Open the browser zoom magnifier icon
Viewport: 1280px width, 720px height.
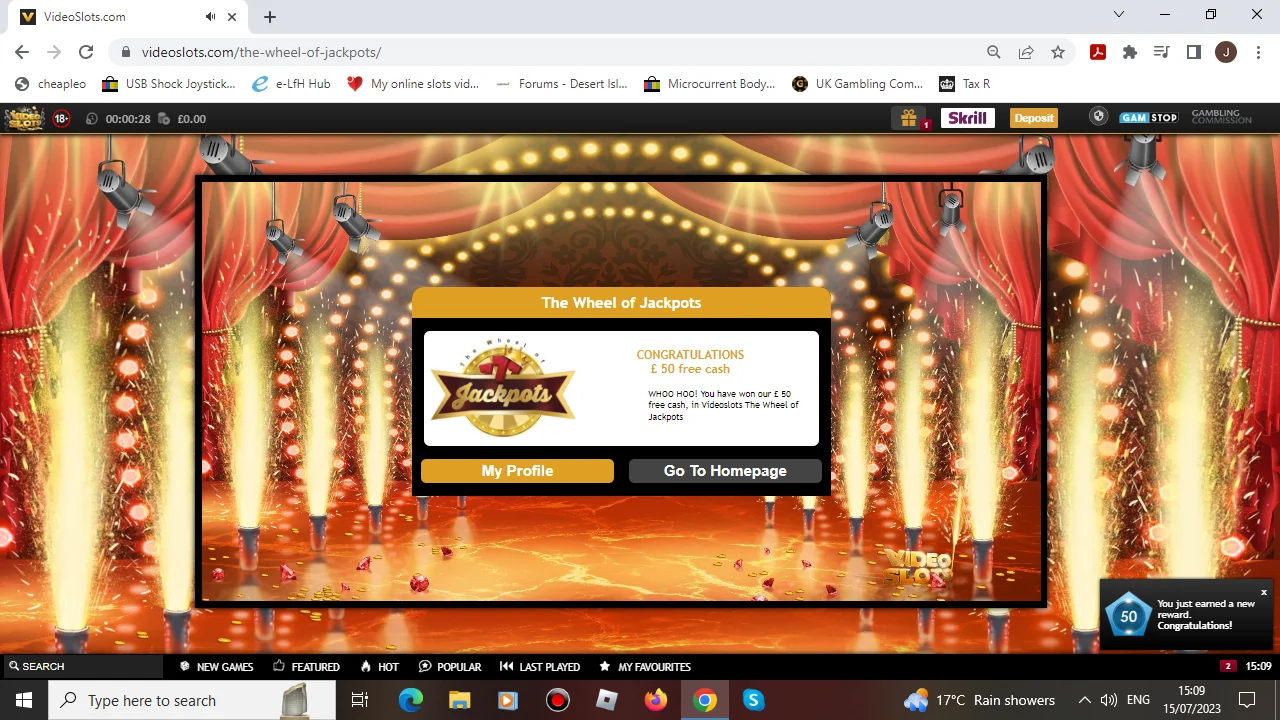pyautogui.click(x=994, y=52)
